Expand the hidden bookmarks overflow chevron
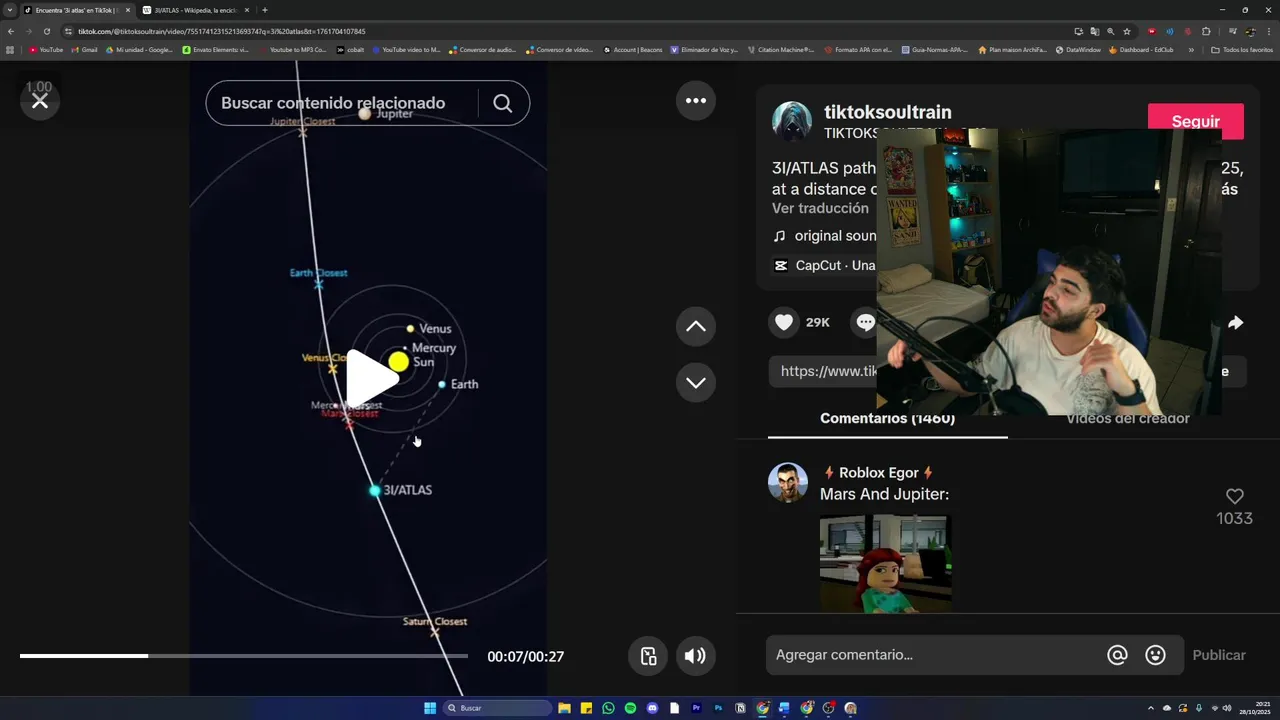1280x720 pixels. (x=1191, y=49)
